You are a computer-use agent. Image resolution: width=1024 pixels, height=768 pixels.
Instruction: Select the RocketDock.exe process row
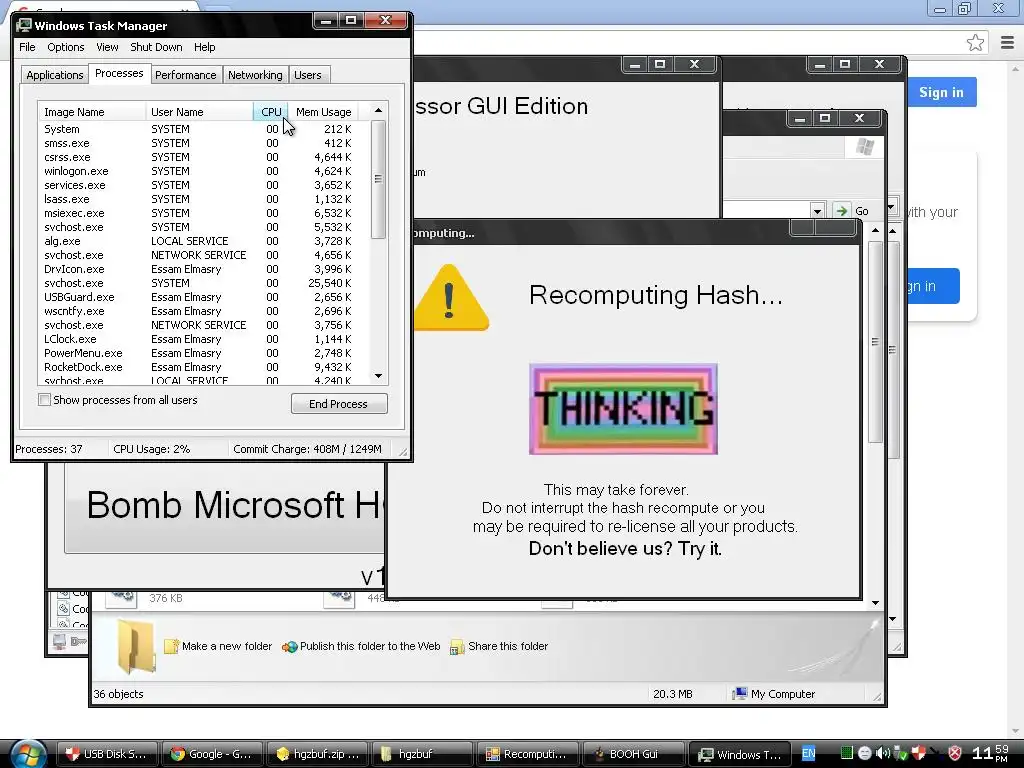(x=204, y=367)
